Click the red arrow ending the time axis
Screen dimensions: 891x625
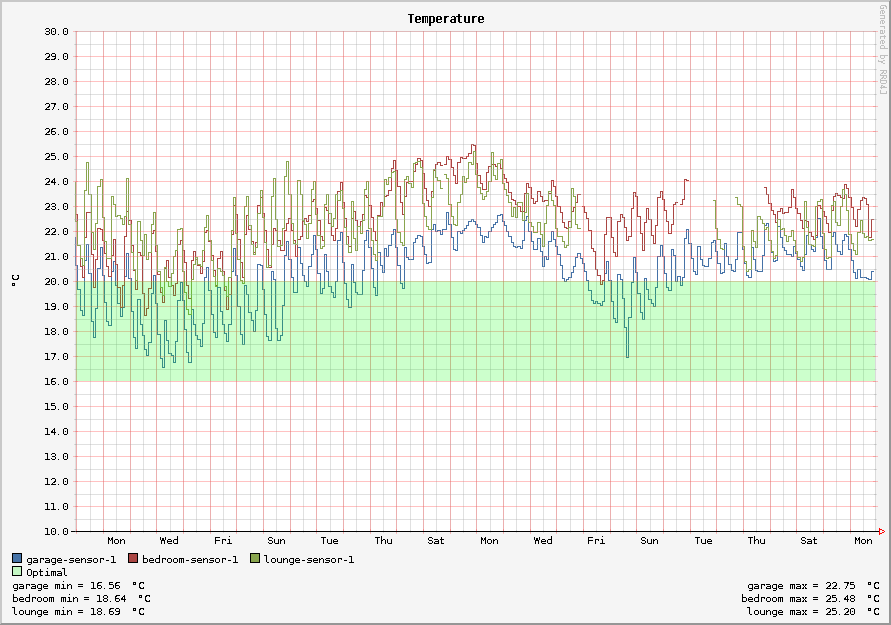[881, 531]
